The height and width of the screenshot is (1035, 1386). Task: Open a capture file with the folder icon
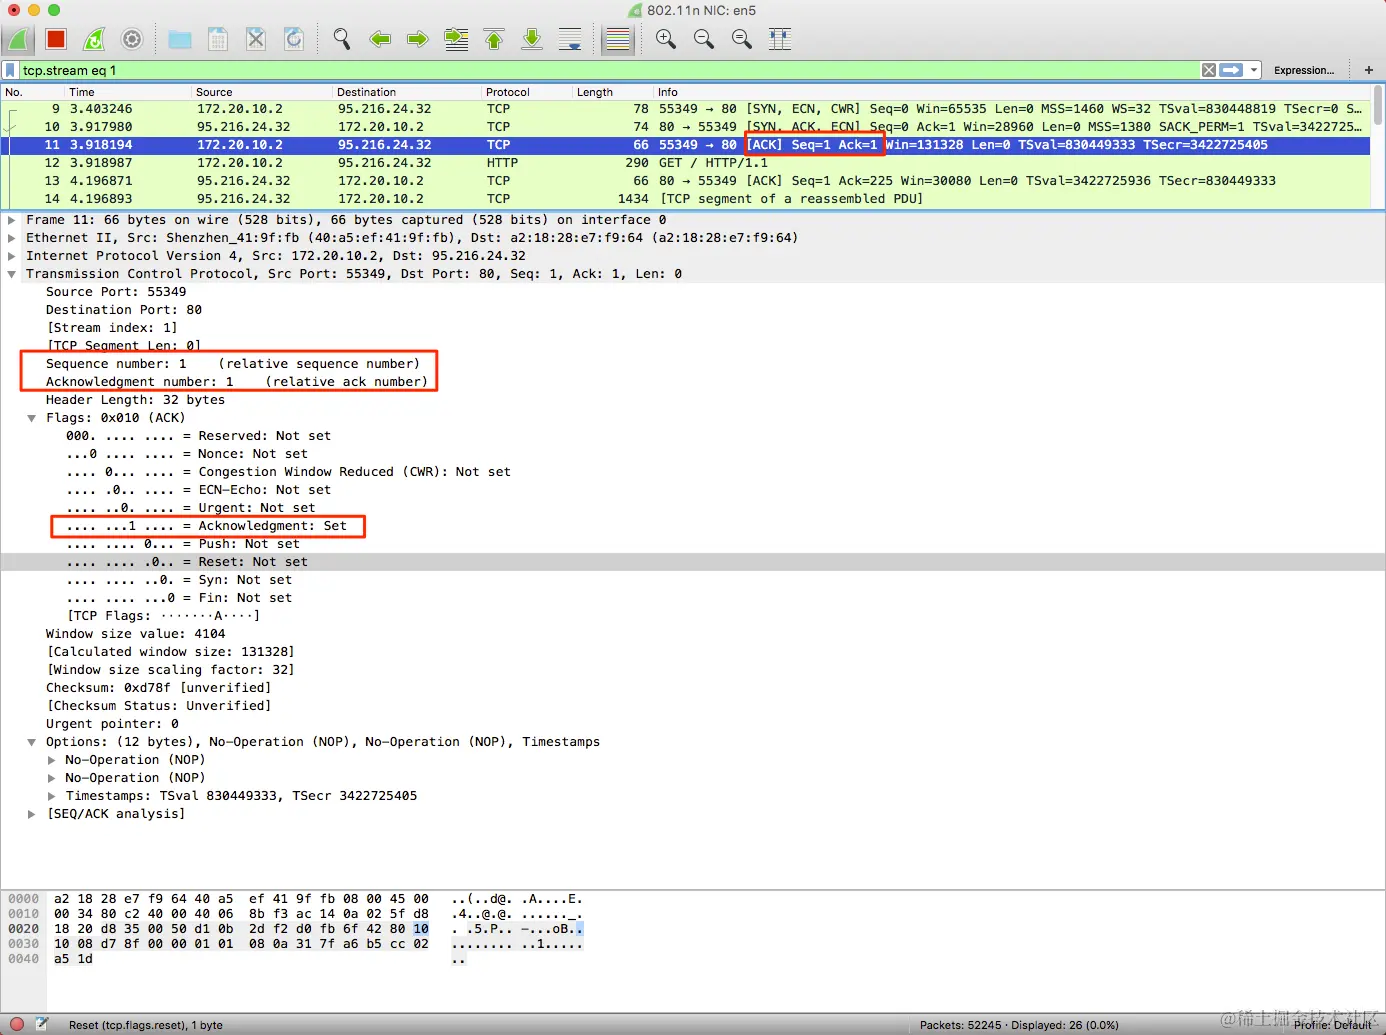tap(180, 39)
